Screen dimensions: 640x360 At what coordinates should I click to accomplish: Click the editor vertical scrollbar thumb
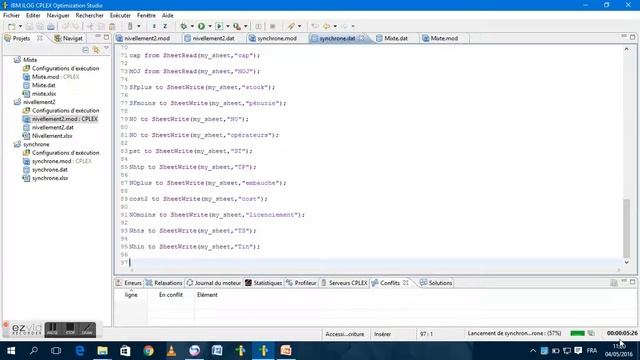point(627,228)
